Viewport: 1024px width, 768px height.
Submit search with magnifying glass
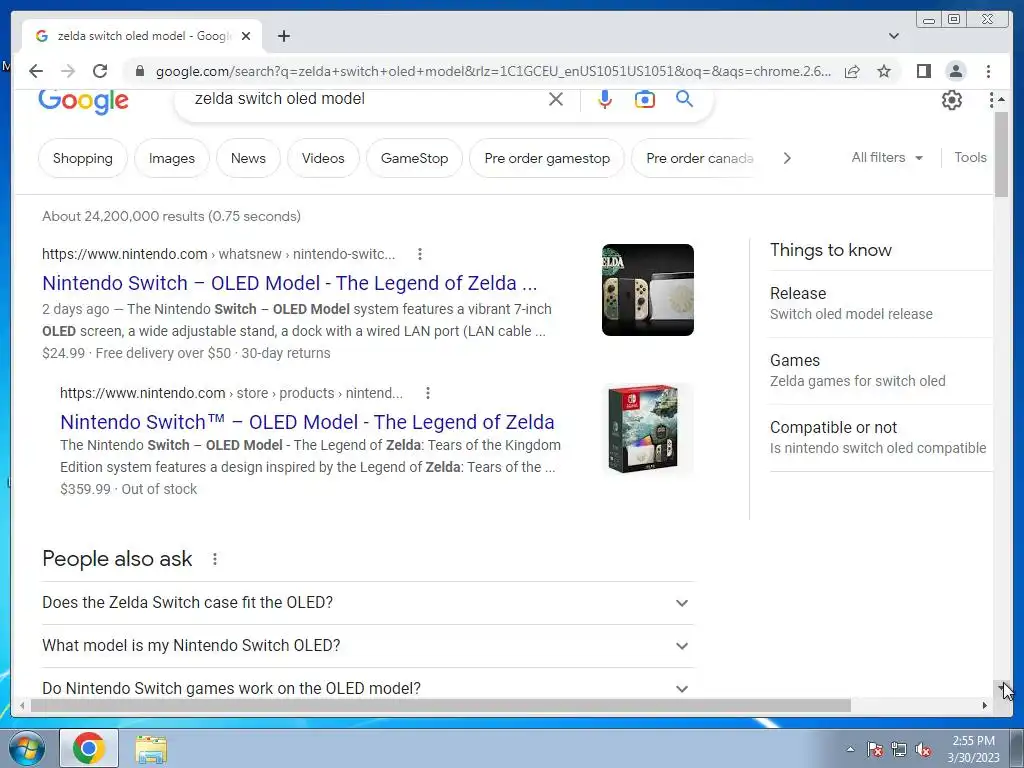tap(684, 99)
